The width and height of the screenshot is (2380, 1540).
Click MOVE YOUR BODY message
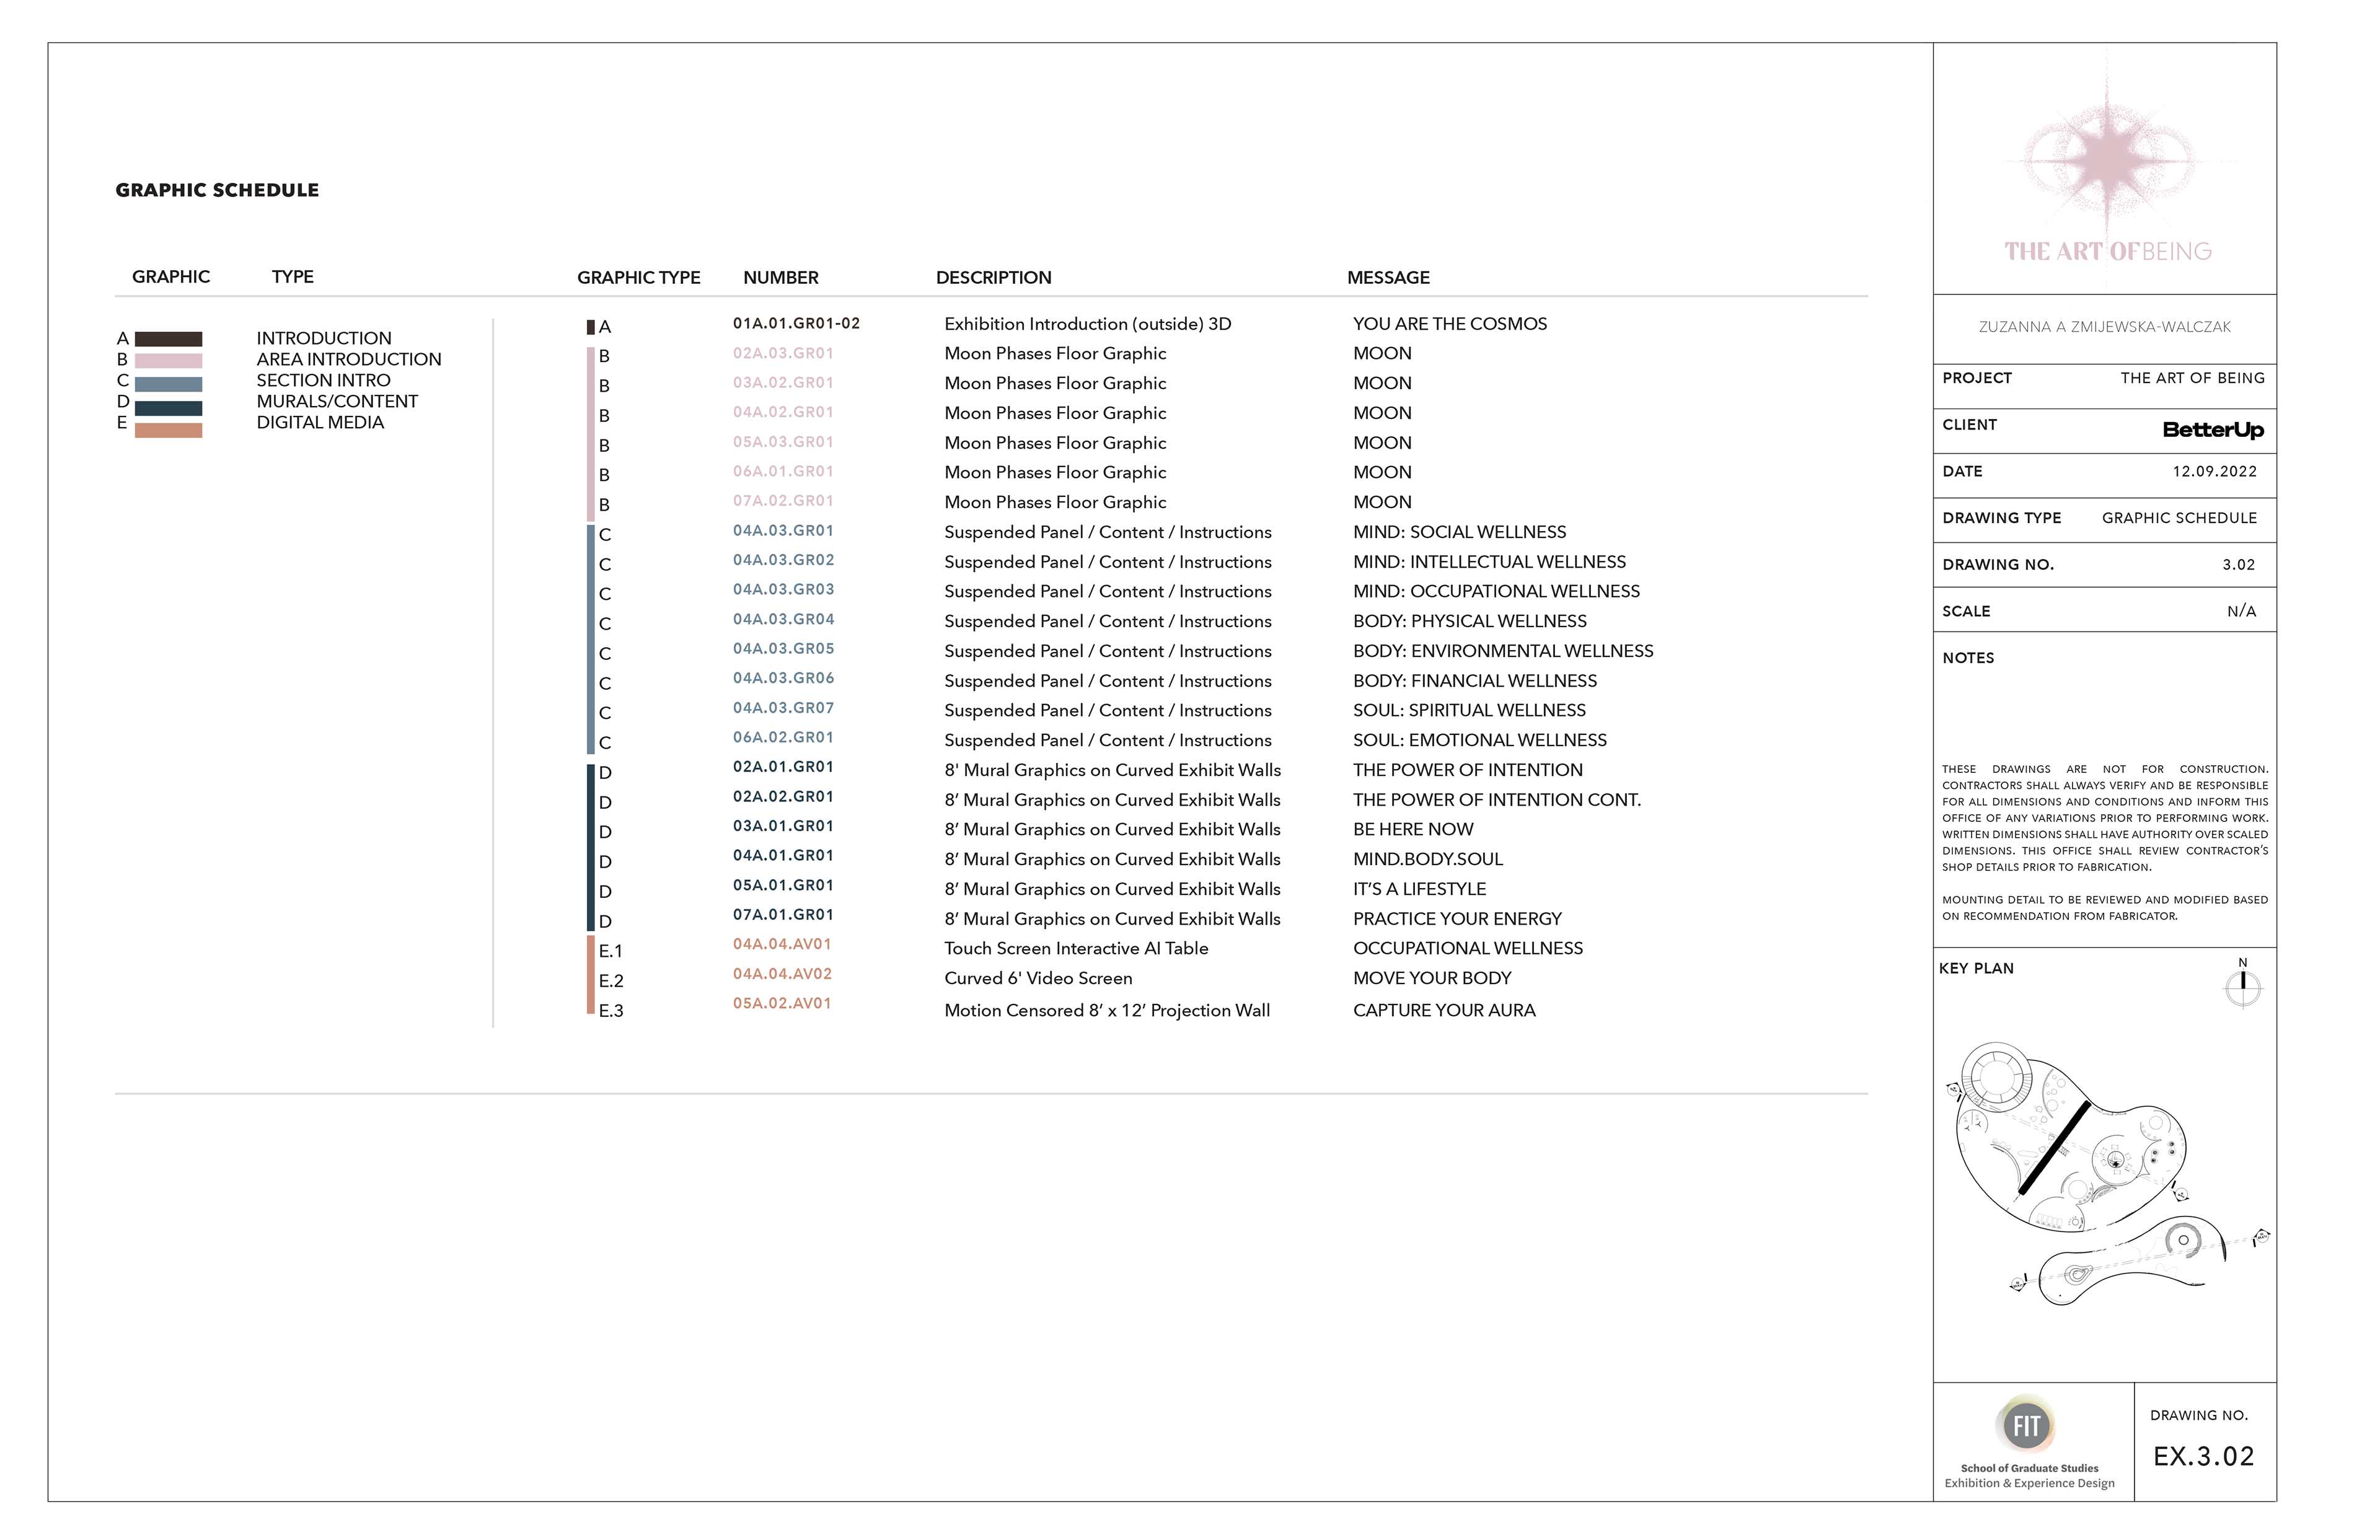coord(1432,978)
